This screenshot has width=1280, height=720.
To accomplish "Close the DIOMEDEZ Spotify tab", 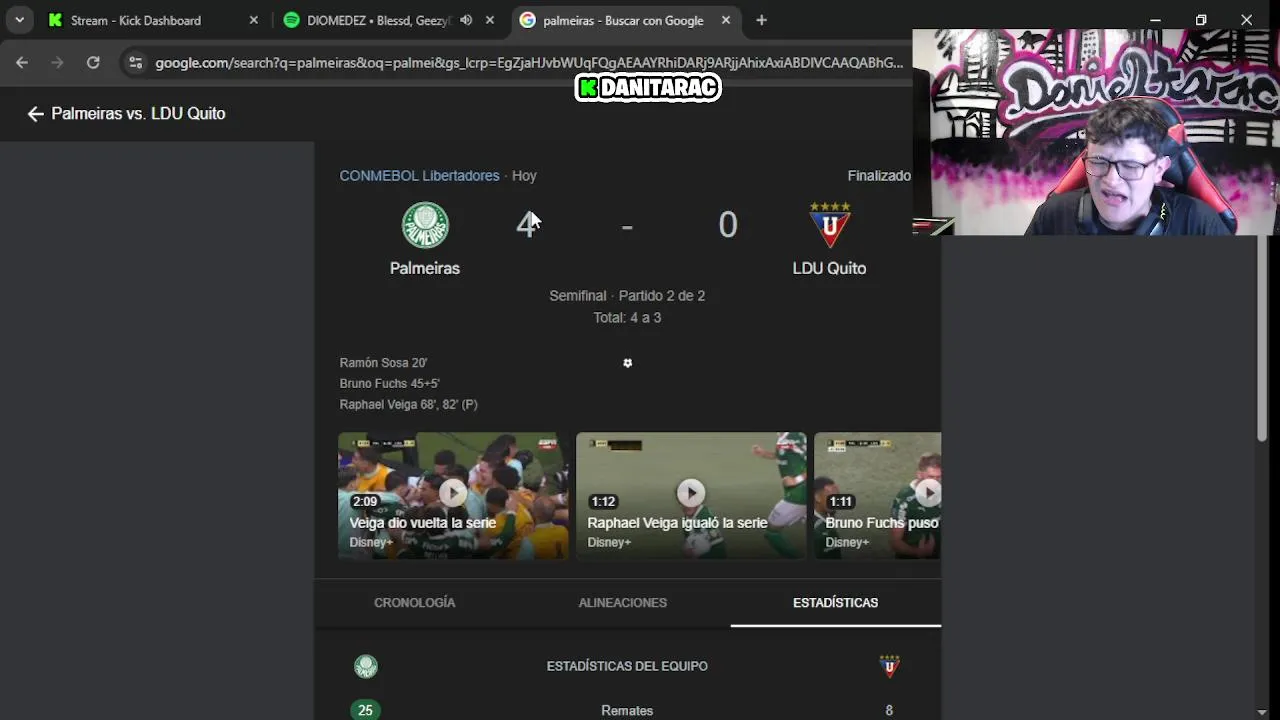I will 489,20.
